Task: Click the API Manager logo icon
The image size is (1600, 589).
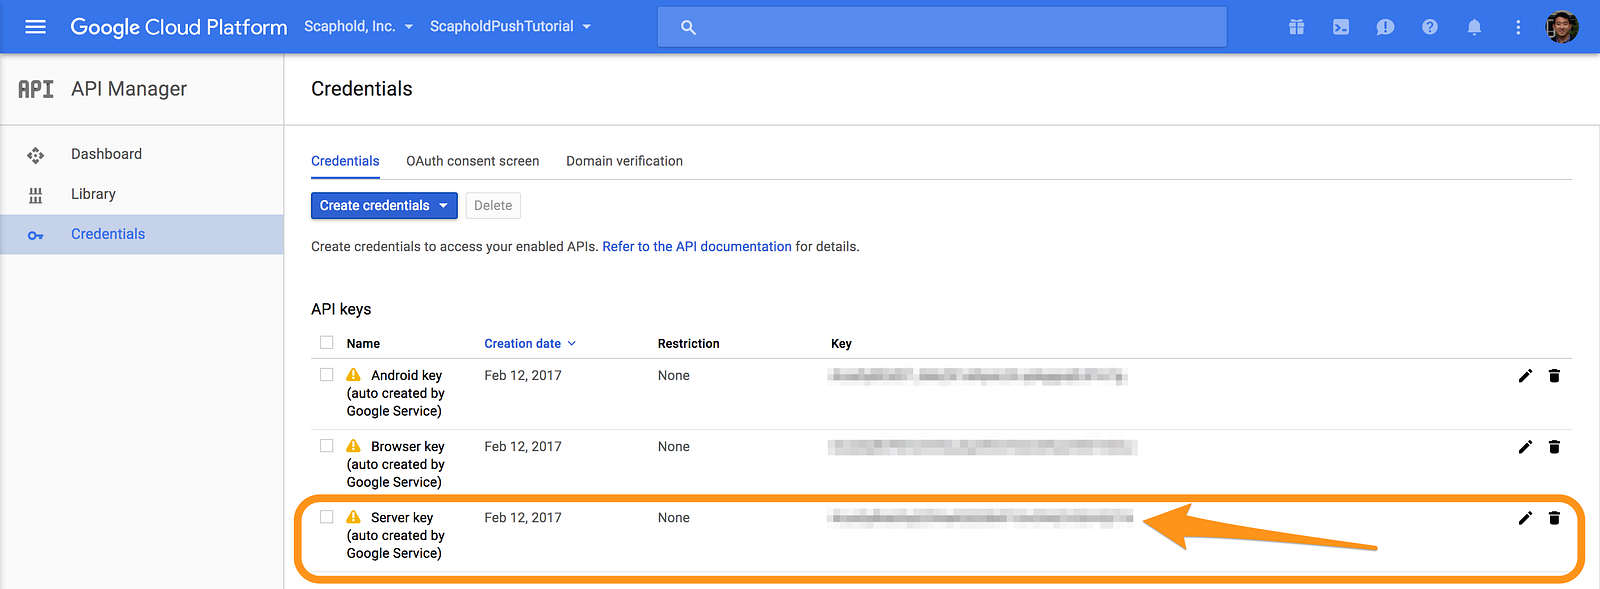Action: coord(36,89)
